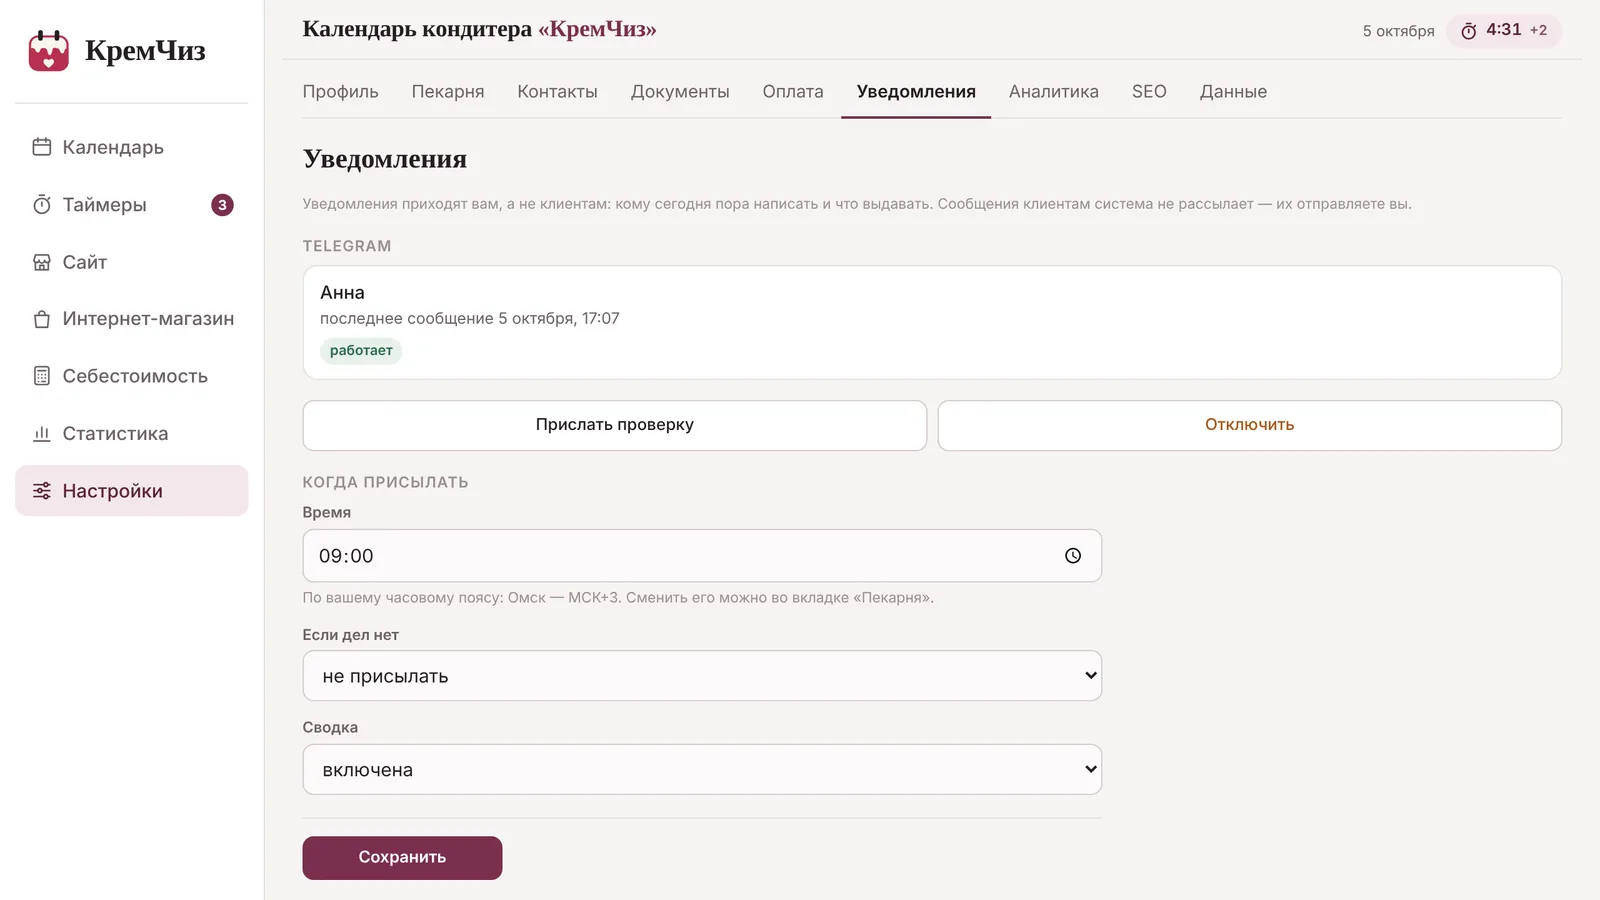The width and height of the screenshot is (1600, 900).
Task: Click the 4:31 +2 timer pill
Action: (x=1504, y=30)
